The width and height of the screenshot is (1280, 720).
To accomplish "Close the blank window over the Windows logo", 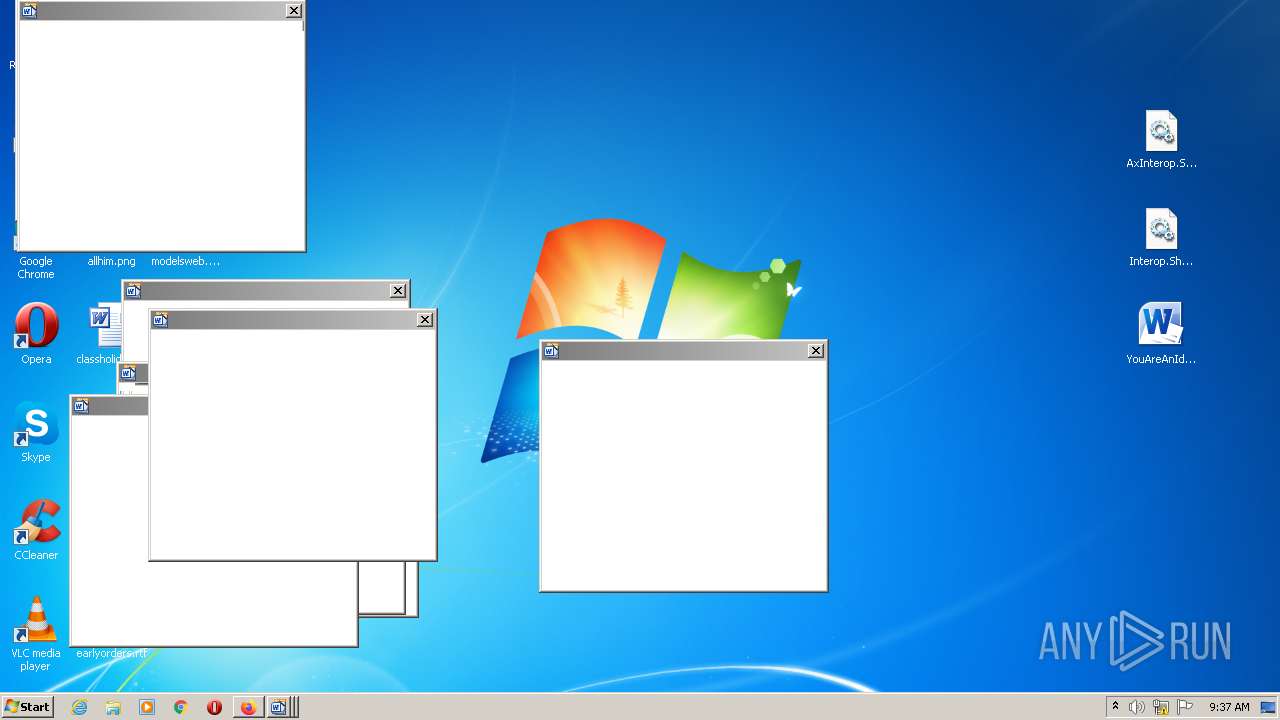I will (x=816, y=350).
